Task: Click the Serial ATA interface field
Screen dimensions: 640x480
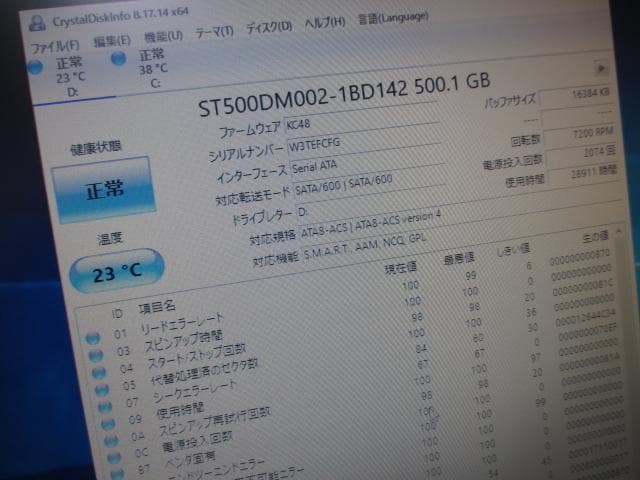Action: [367, 162]
